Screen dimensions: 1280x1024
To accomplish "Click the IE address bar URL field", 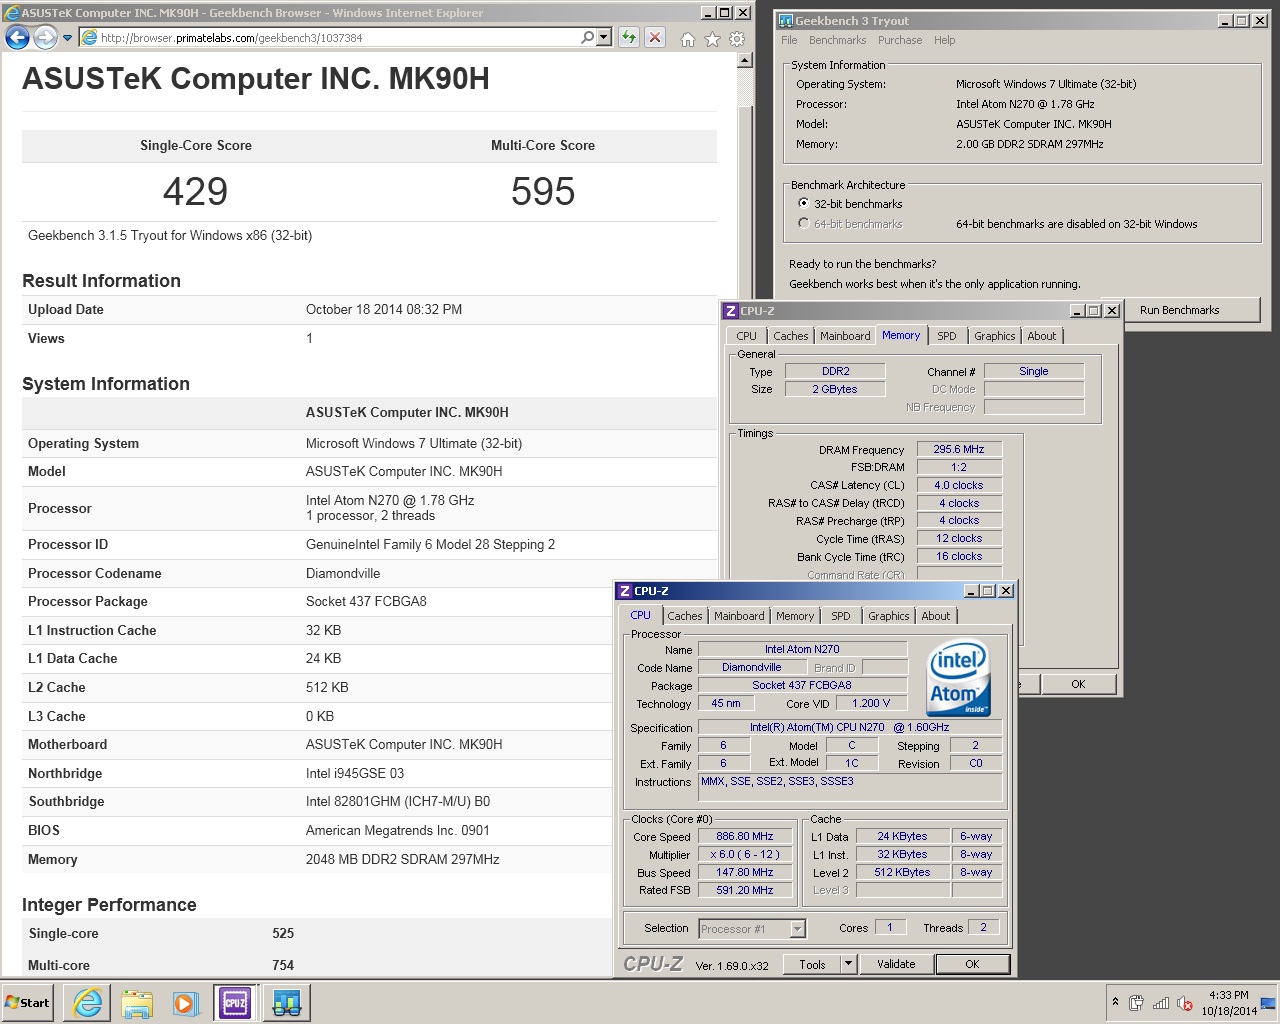I will tap(338, 38).
